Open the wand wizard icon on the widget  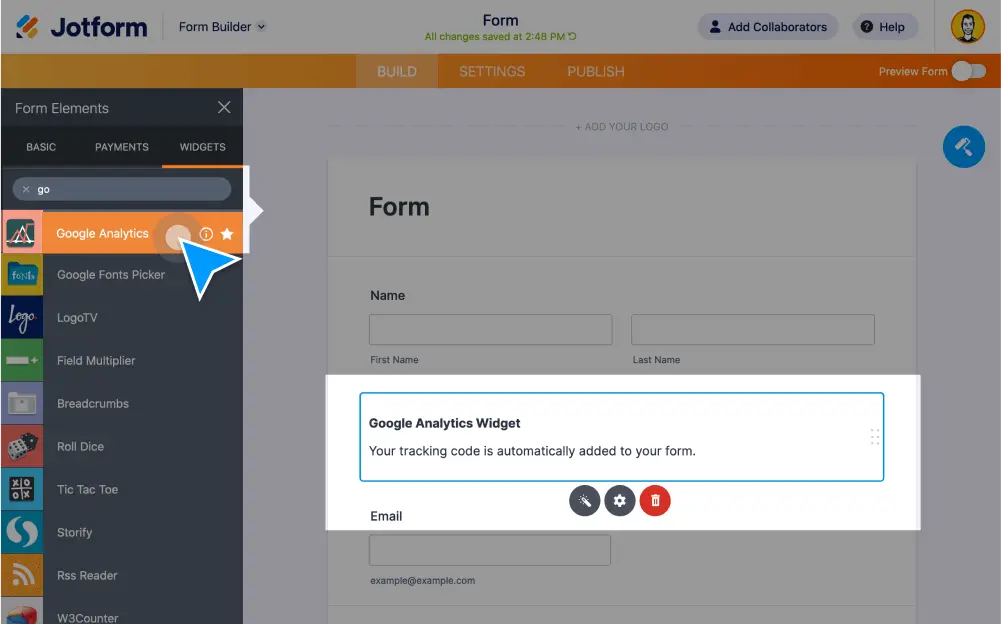click(585, 501)
